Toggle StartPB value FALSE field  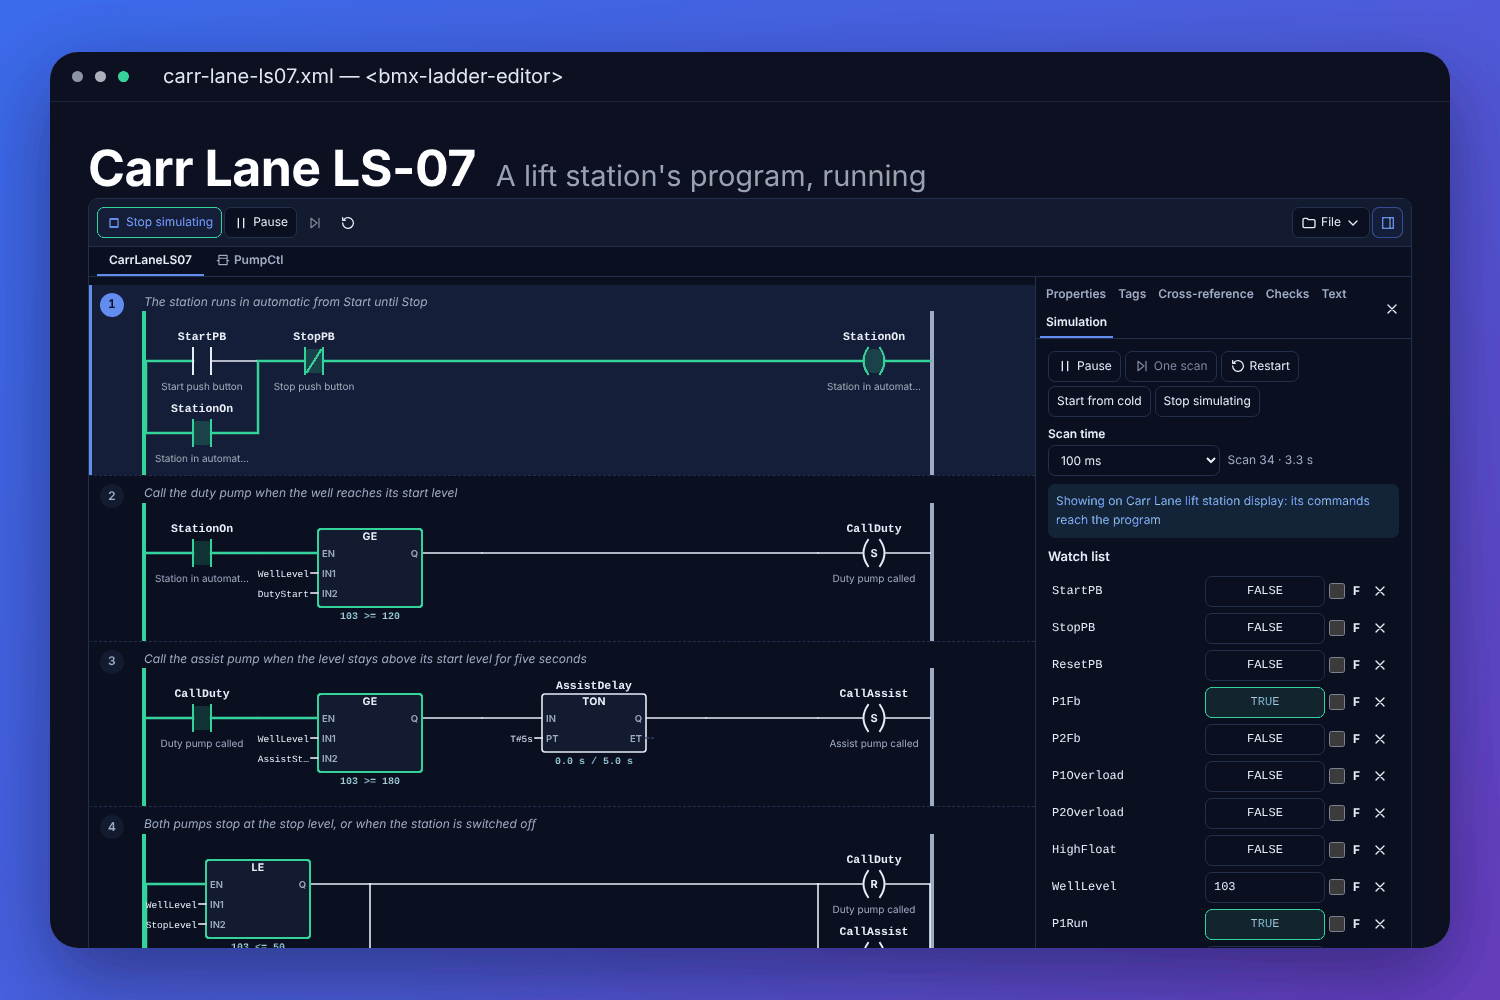coord(1265,591)
